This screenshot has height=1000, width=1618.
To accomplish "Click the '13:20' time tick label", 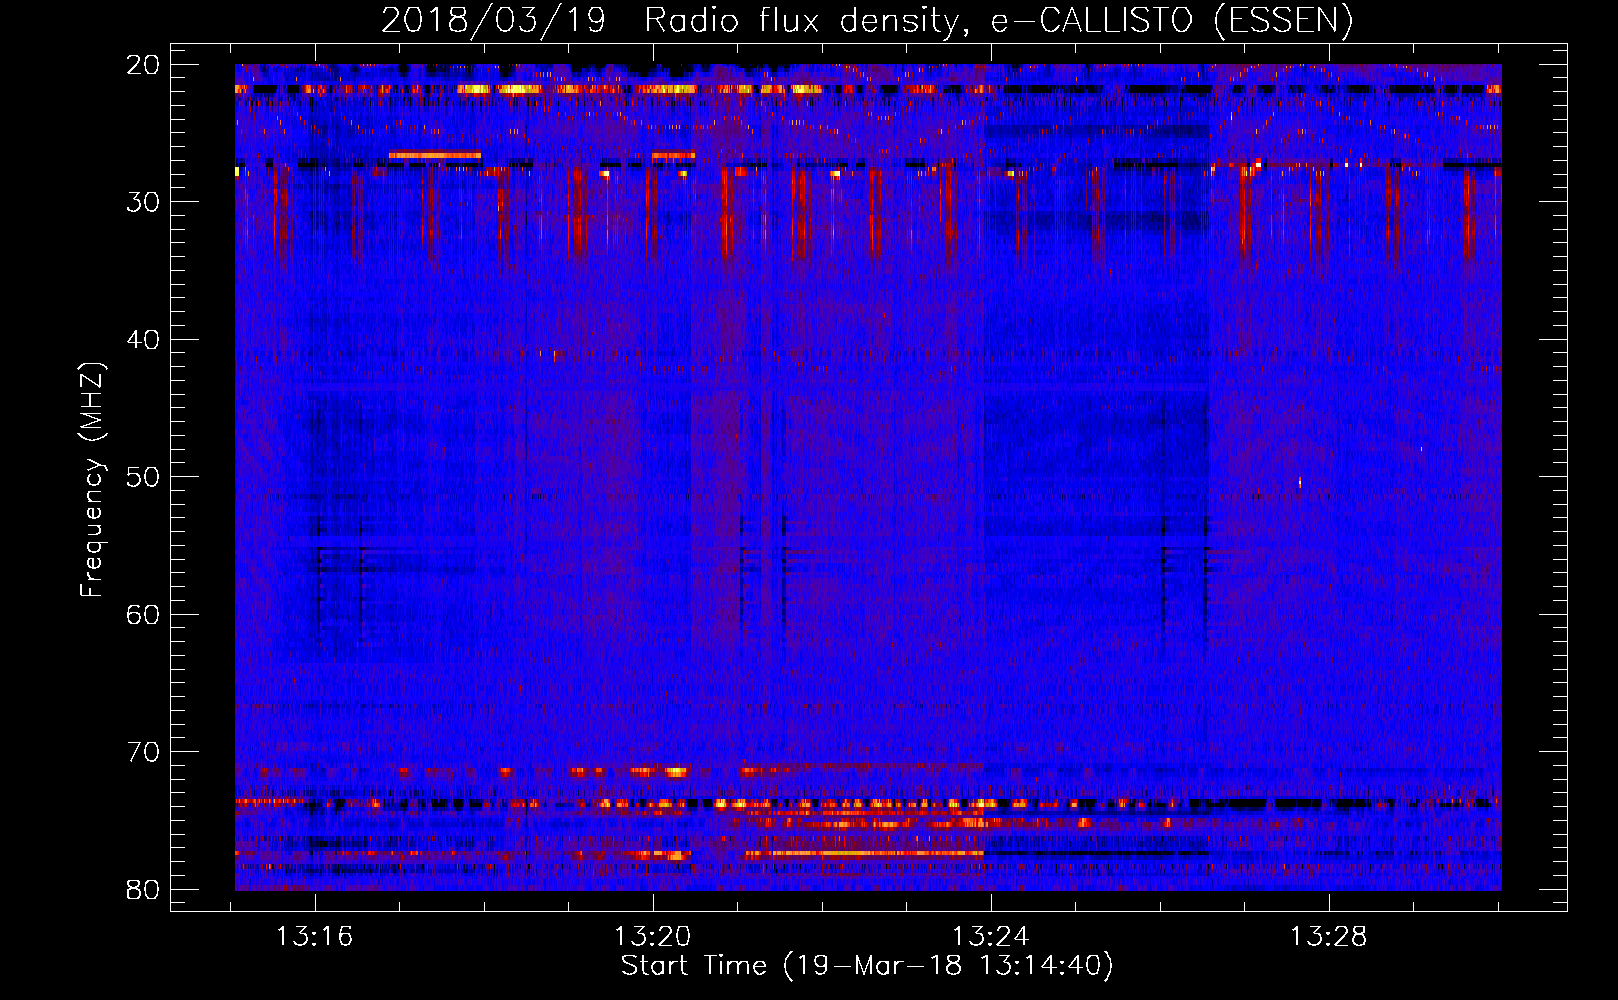I will pyautogui.click(x=652, y=937).
